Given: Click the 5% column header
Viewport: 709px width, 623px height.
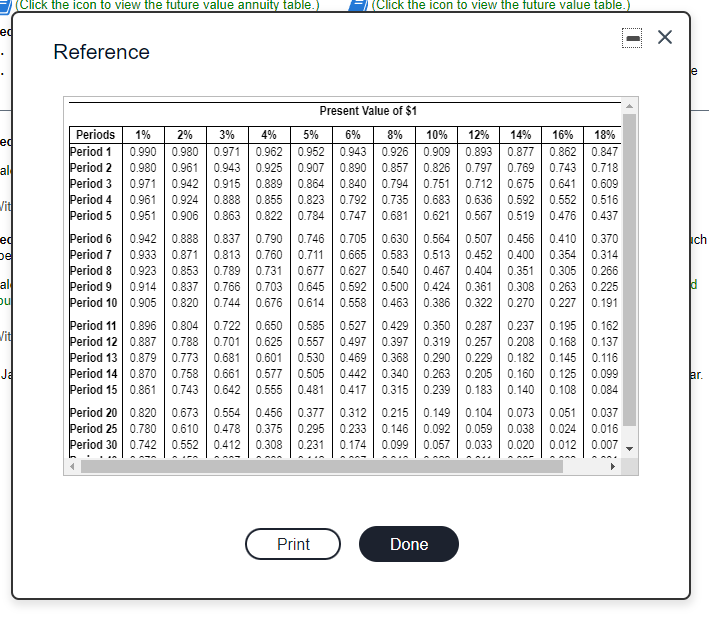Looking at the screenshot, I should [x=311, y=135].
